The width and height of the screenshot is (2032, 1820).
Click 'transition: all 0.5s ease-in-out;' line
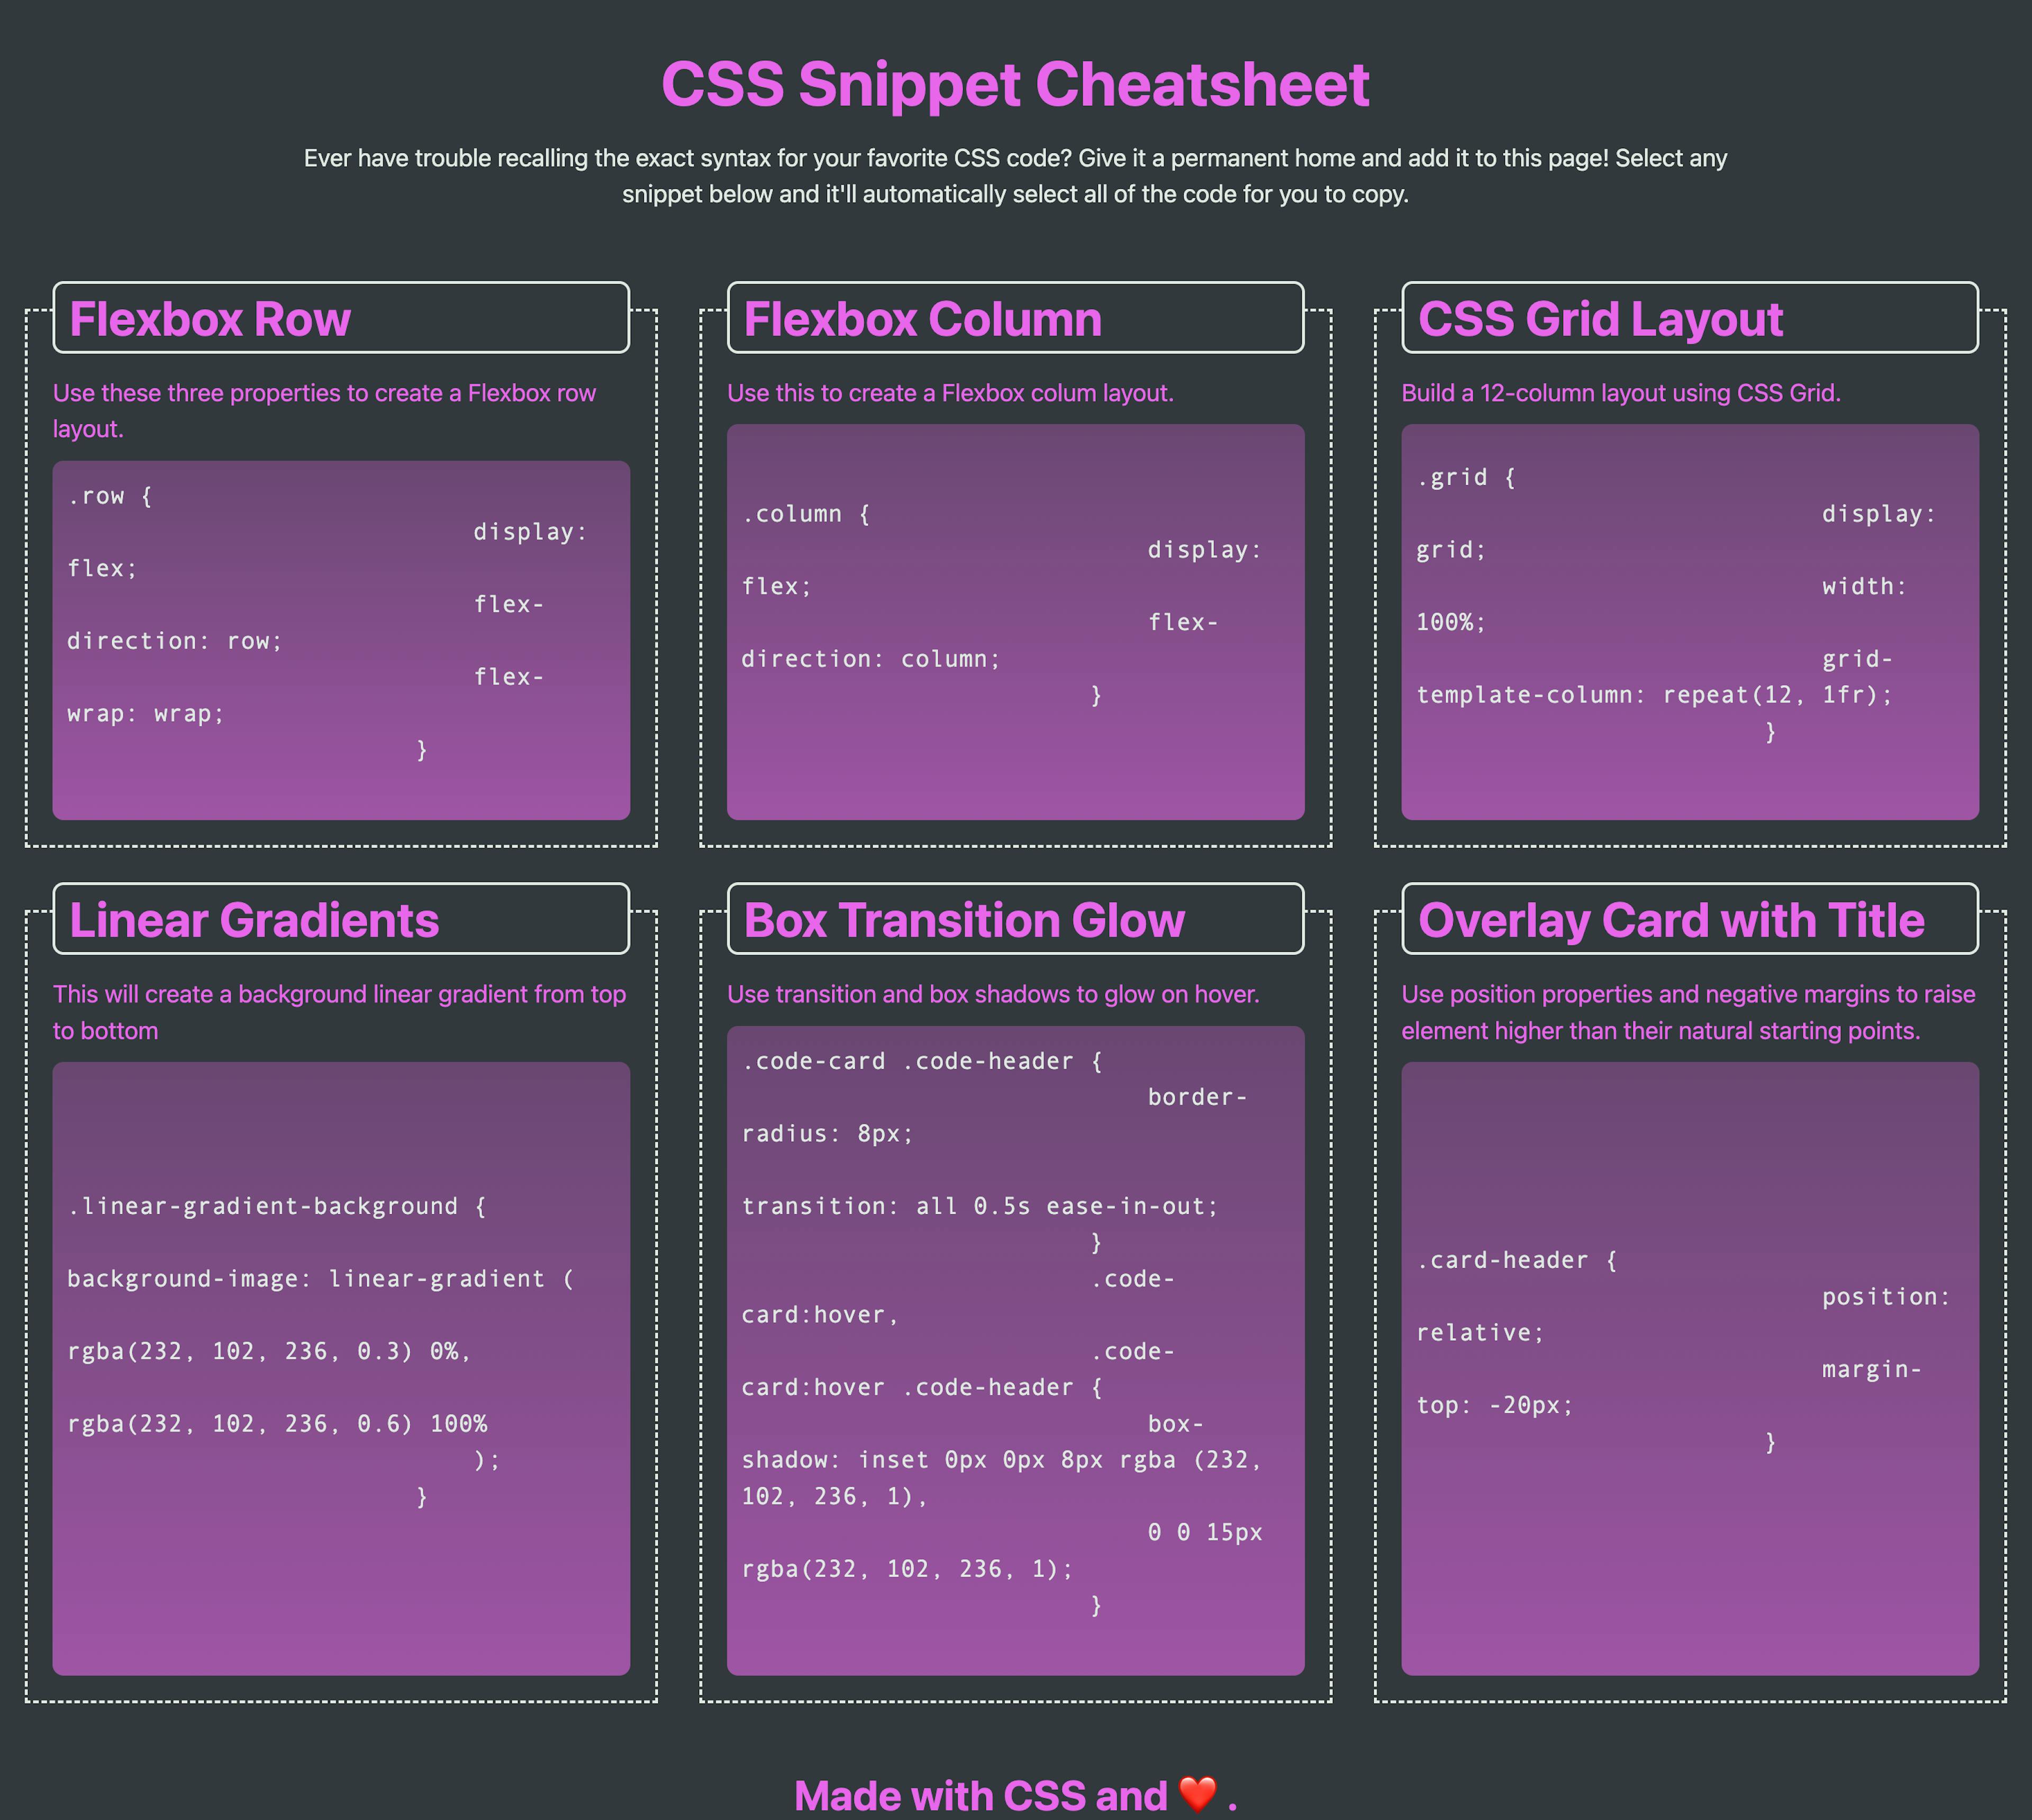click(x=980, y=1206)
